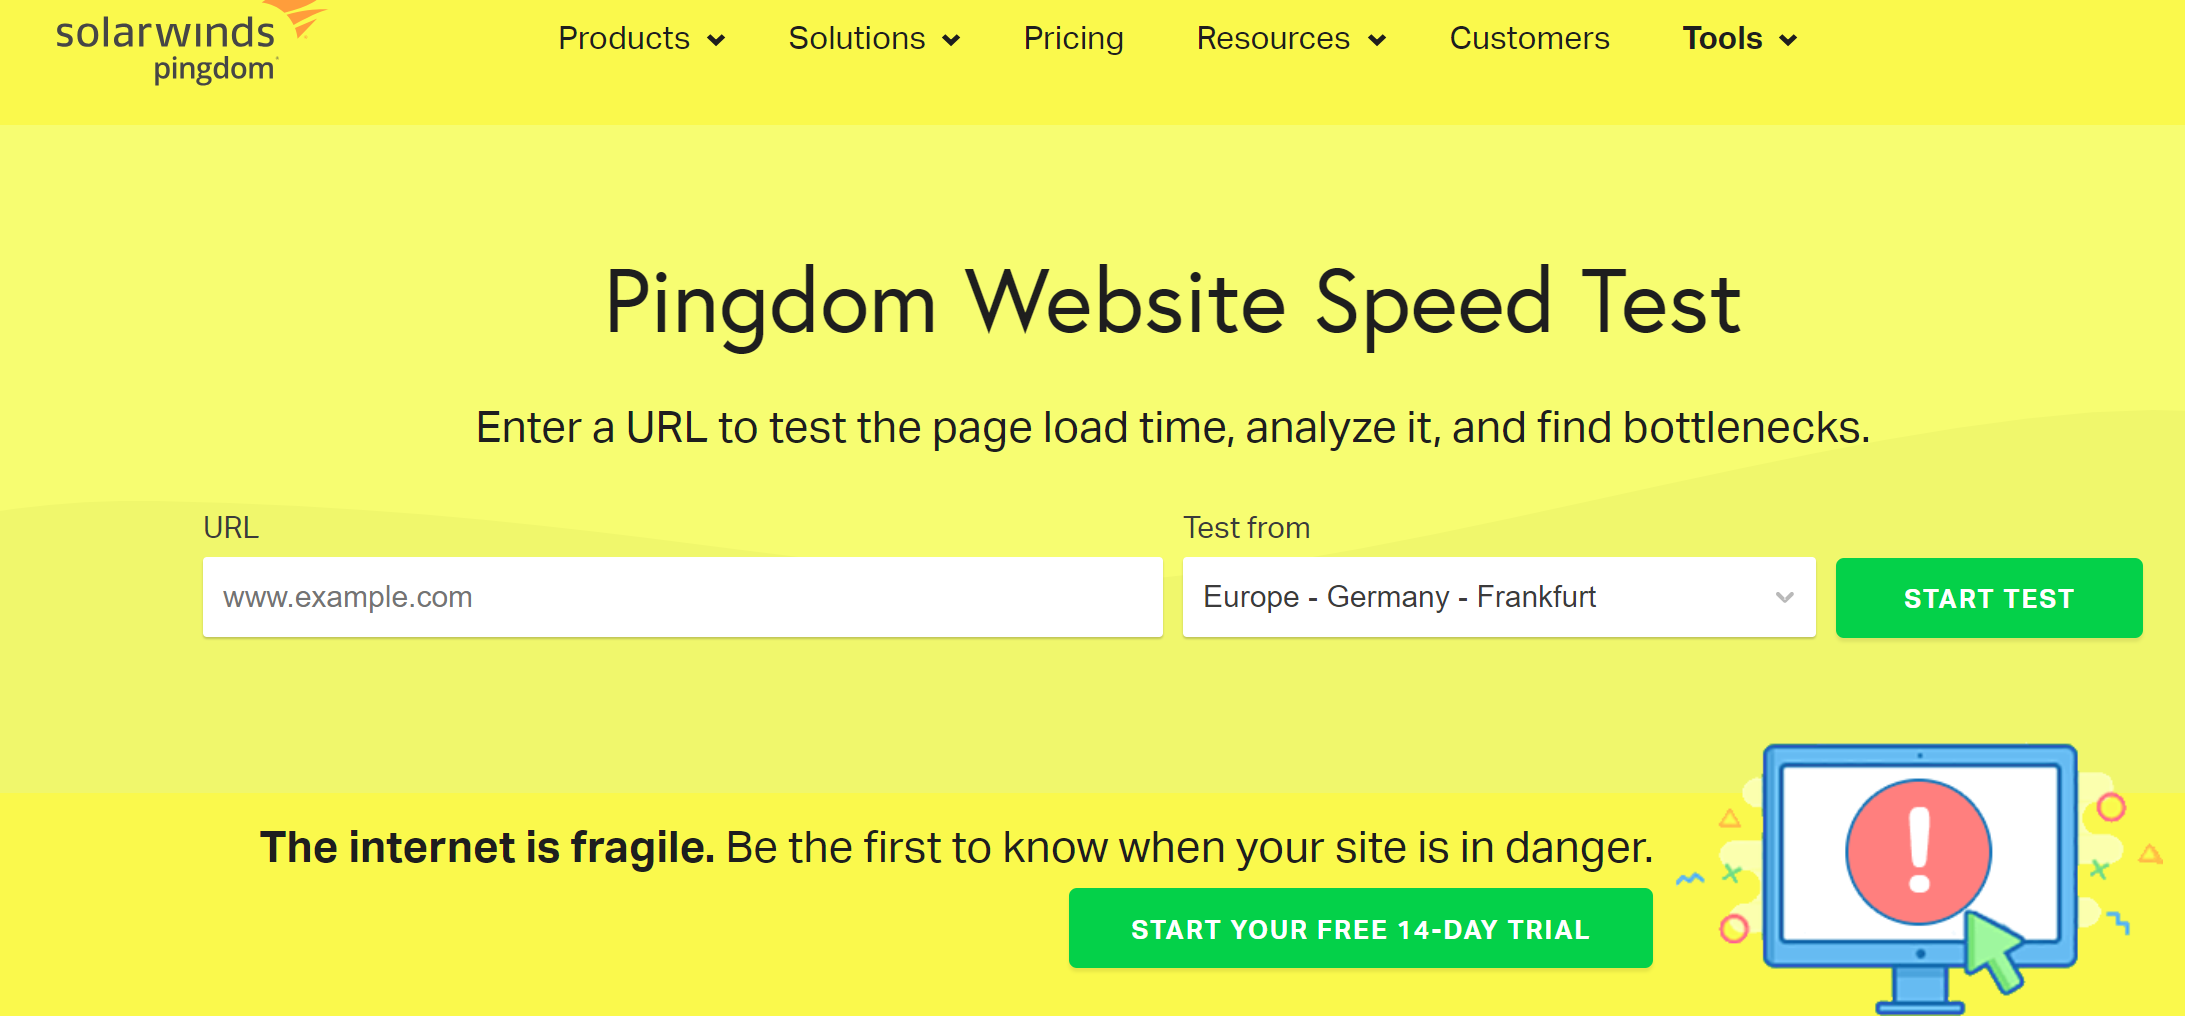This screenshot has width=2185, height=1016.
Task: Click the chevron next to Tools
Action: [1788, 40]
